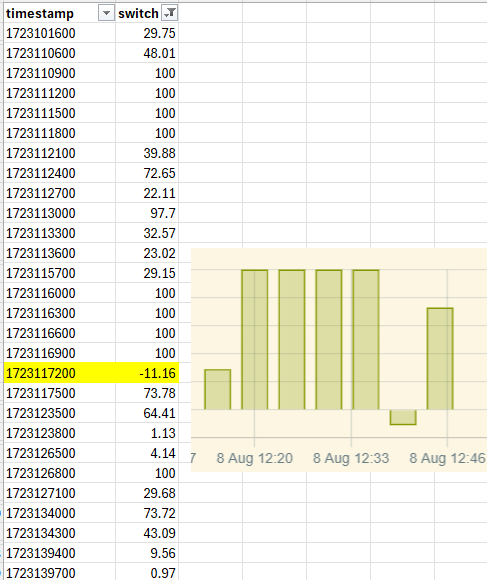Select the negative bar in the chart

click(x=403, y=417)
